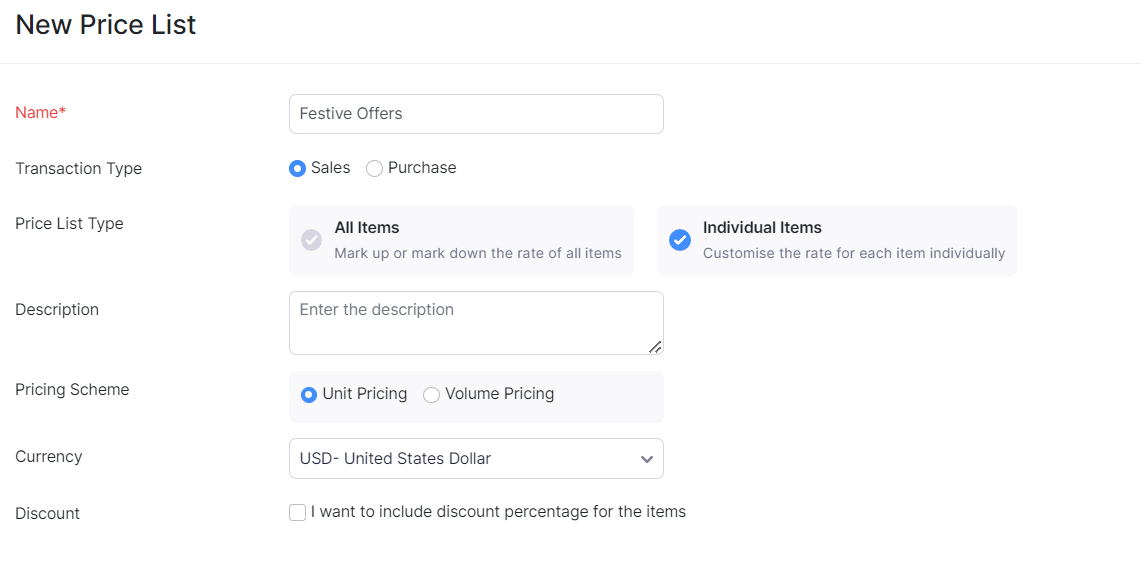The height and width of the screenshot is (574, 1141).
Task: Choose Volume Pricing scheme
Action: coord(431,395)
